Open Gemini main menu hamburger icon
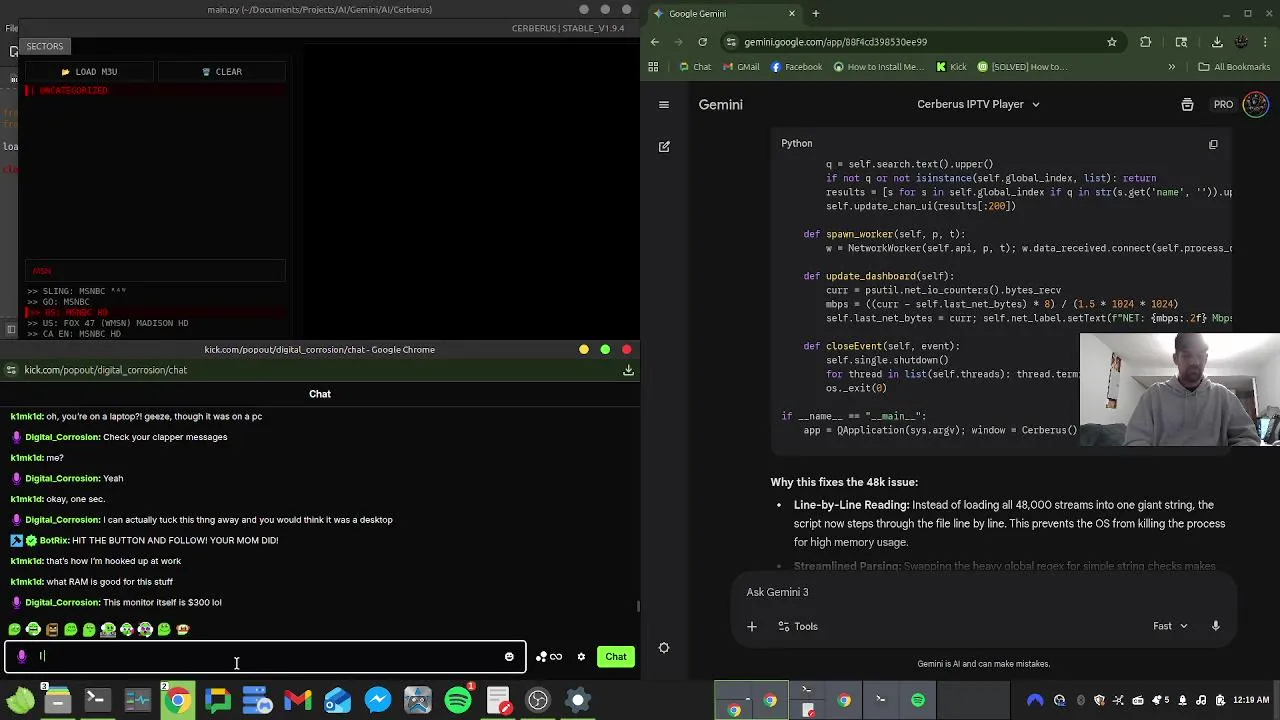 coord(664,104)
